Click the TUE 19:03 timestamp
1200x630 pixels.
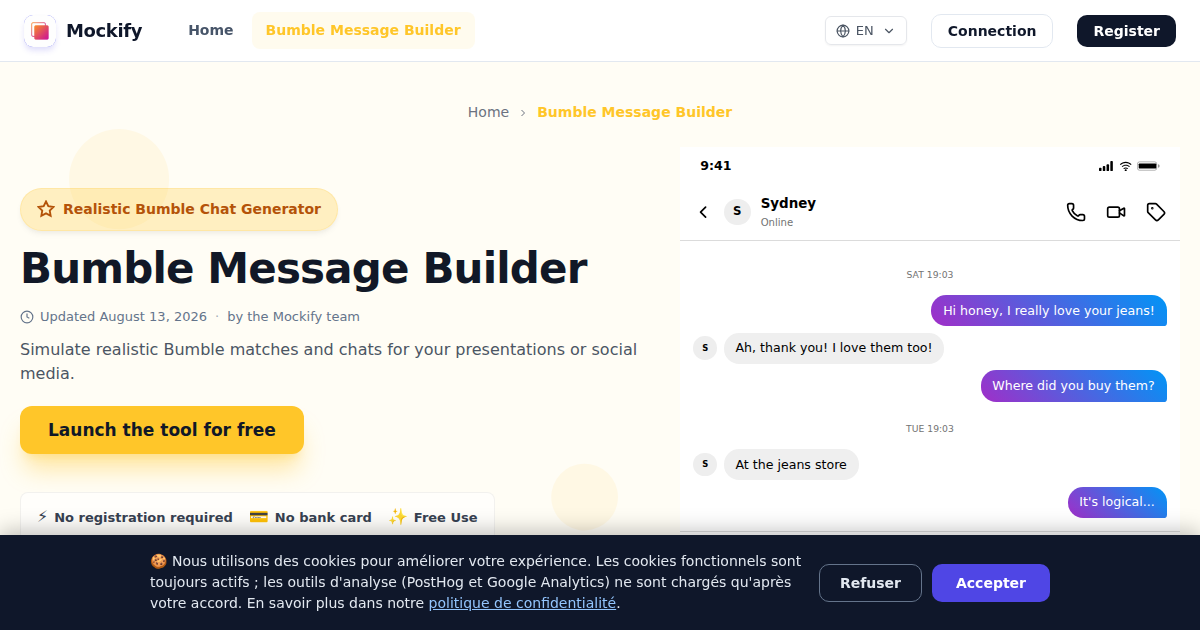[930, 429]
